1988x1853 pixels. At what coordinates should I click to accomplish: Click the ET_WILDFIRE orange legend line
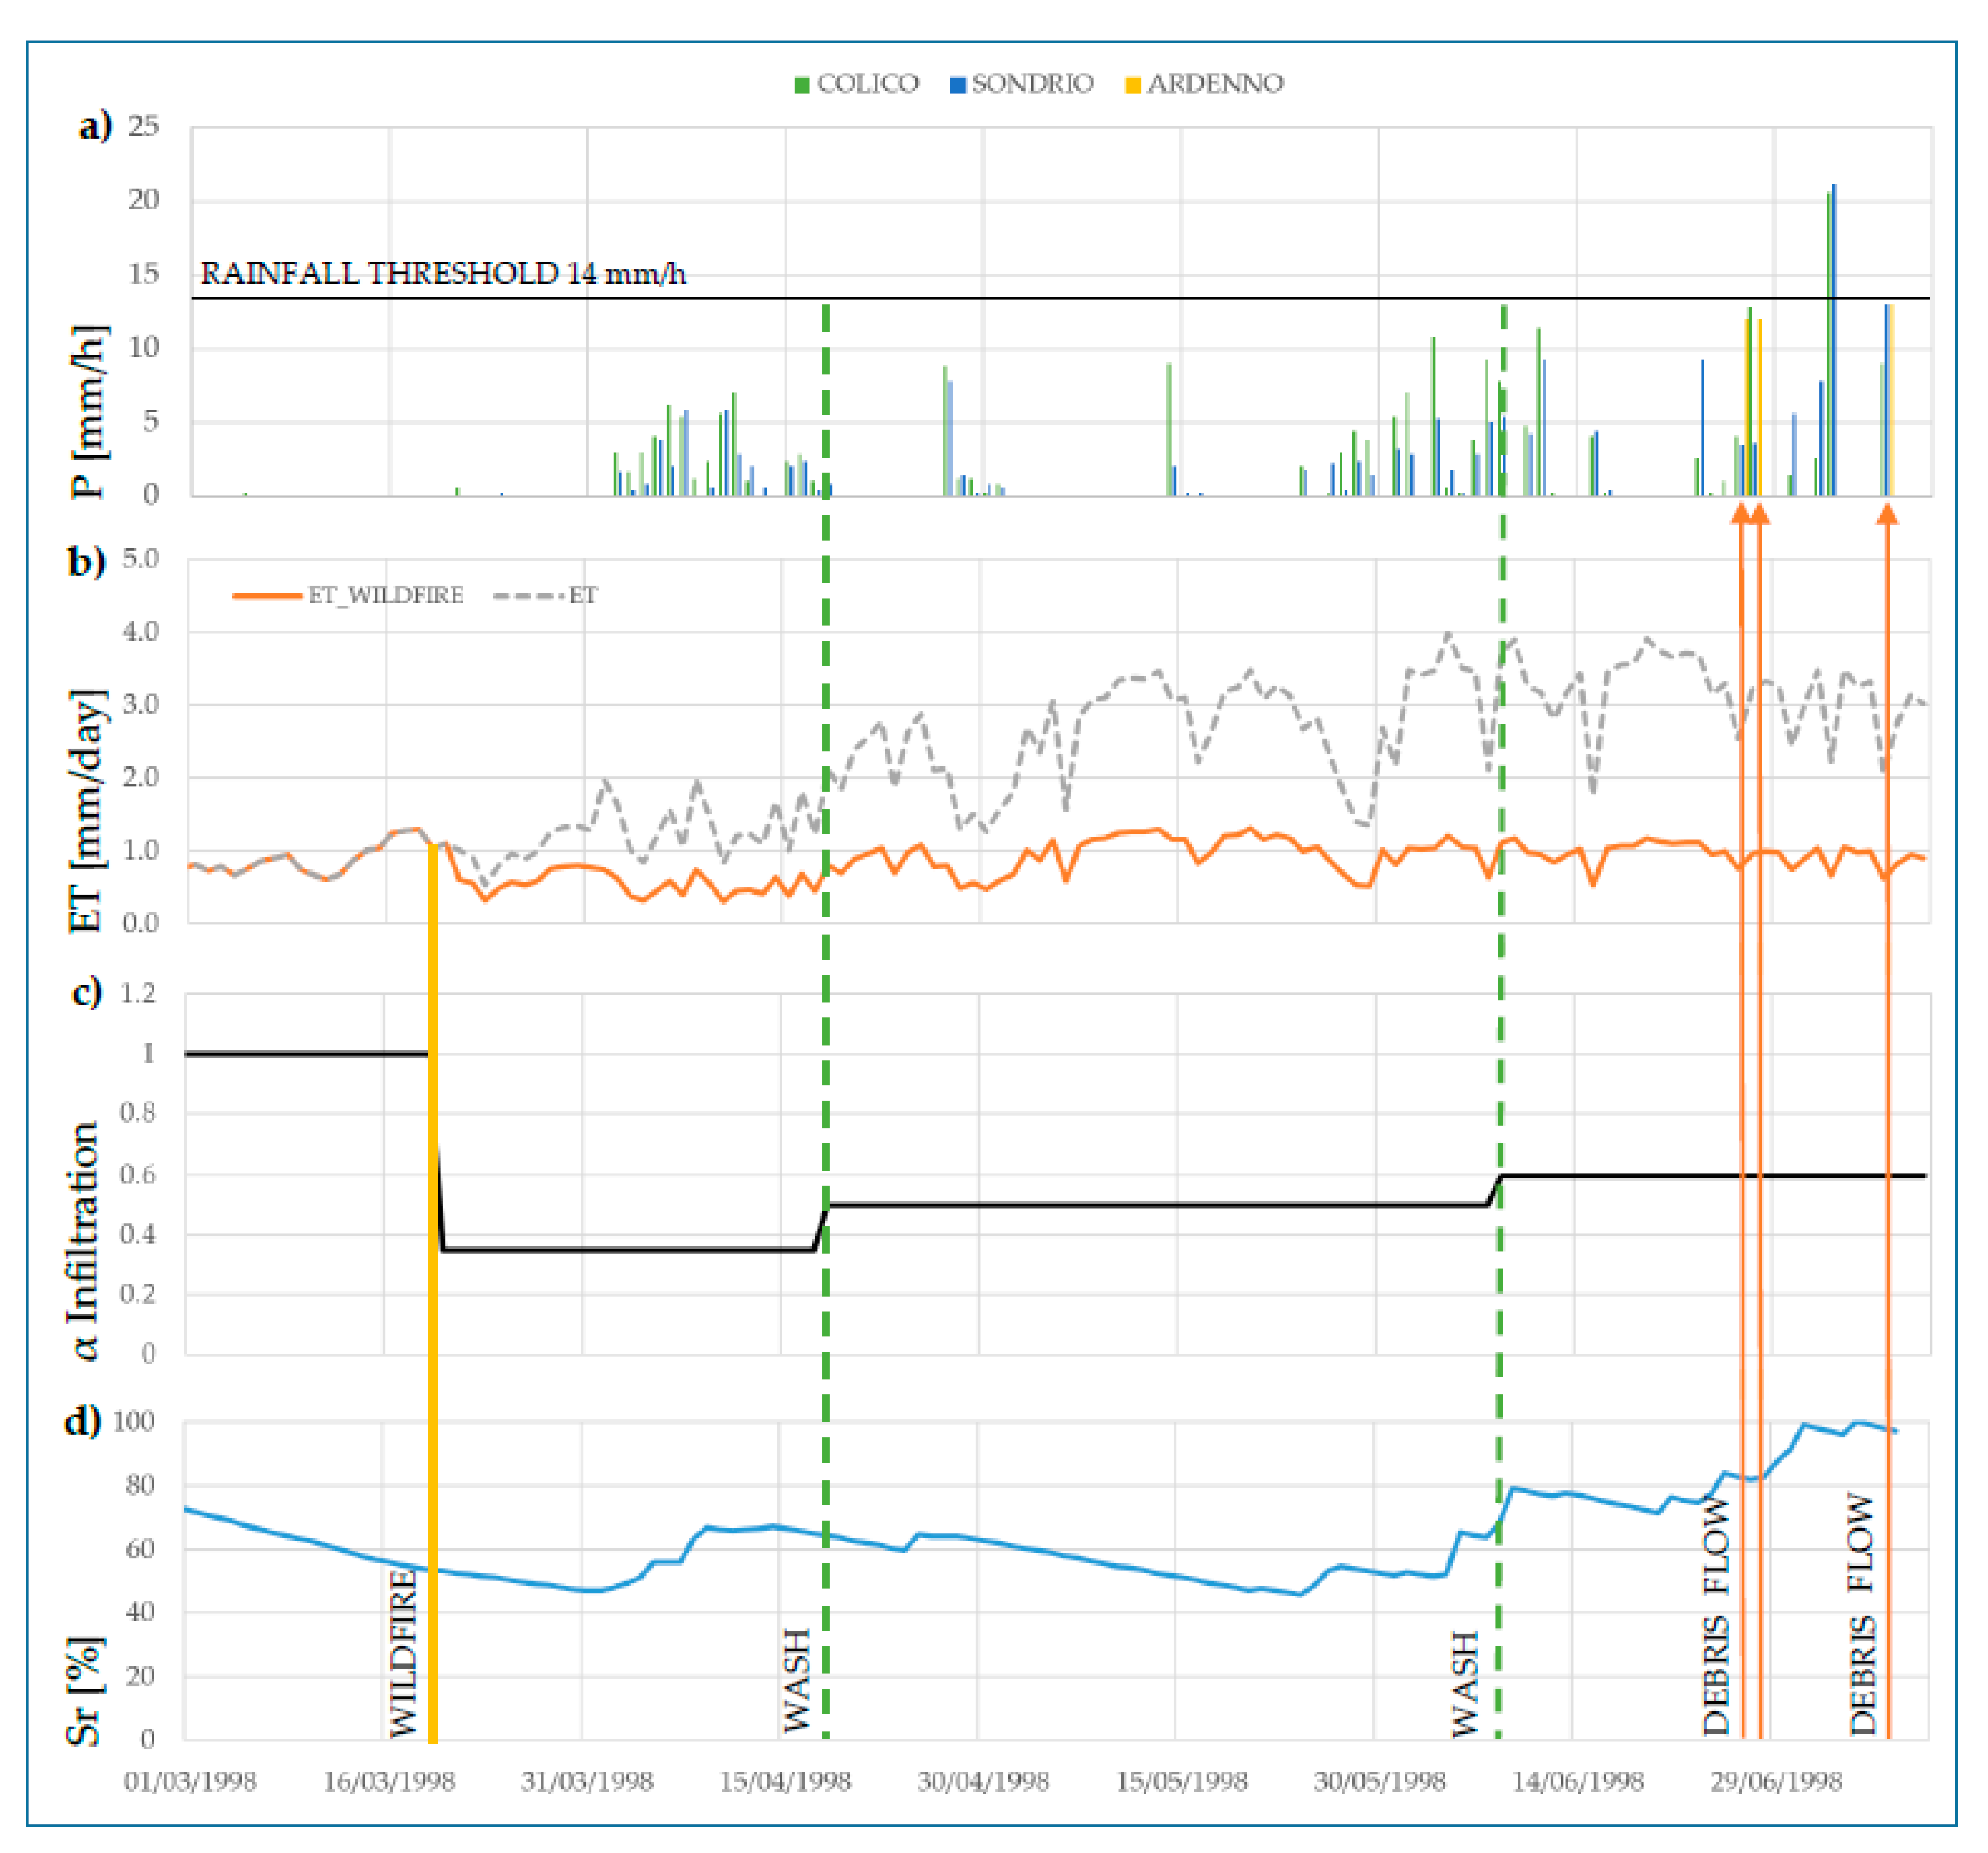click(267, 596)
